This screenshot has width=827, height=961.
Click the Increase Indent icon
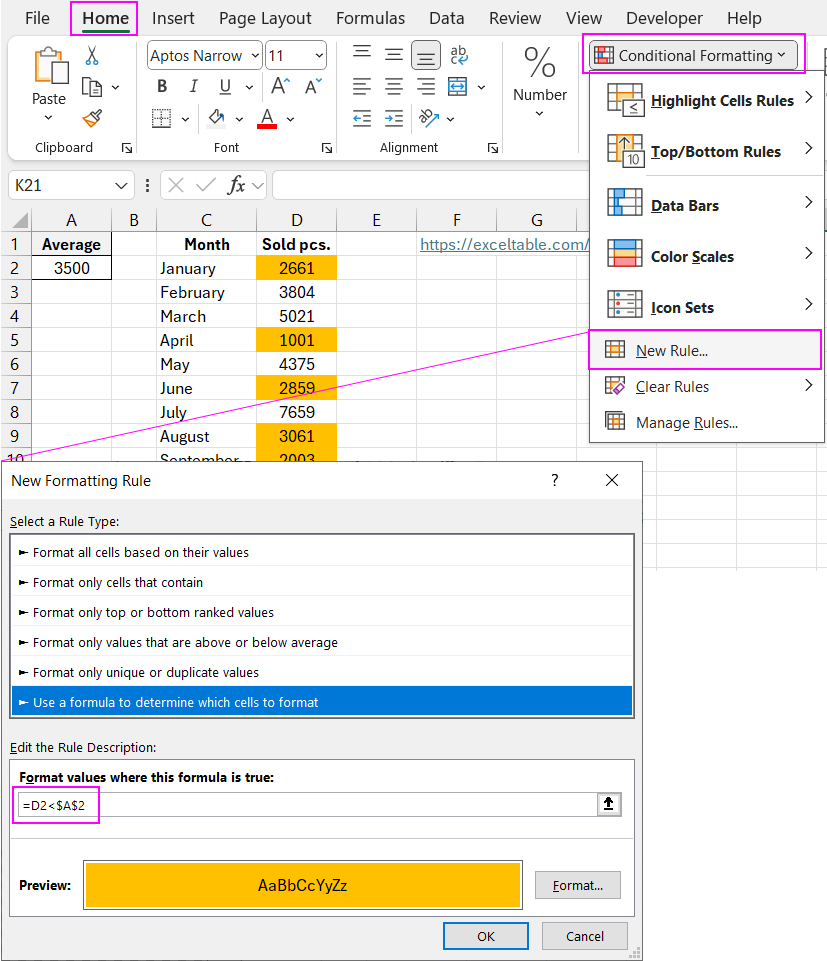tap(394, 119)
